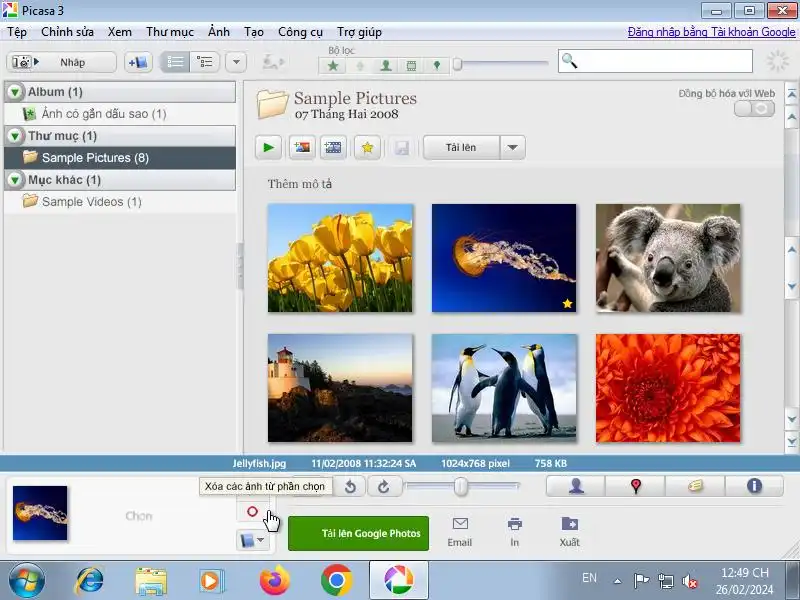The height and width of the screenshot is (600, 800).
Task: Export photo with Xuất button
Action: click(x=569, y=532)
